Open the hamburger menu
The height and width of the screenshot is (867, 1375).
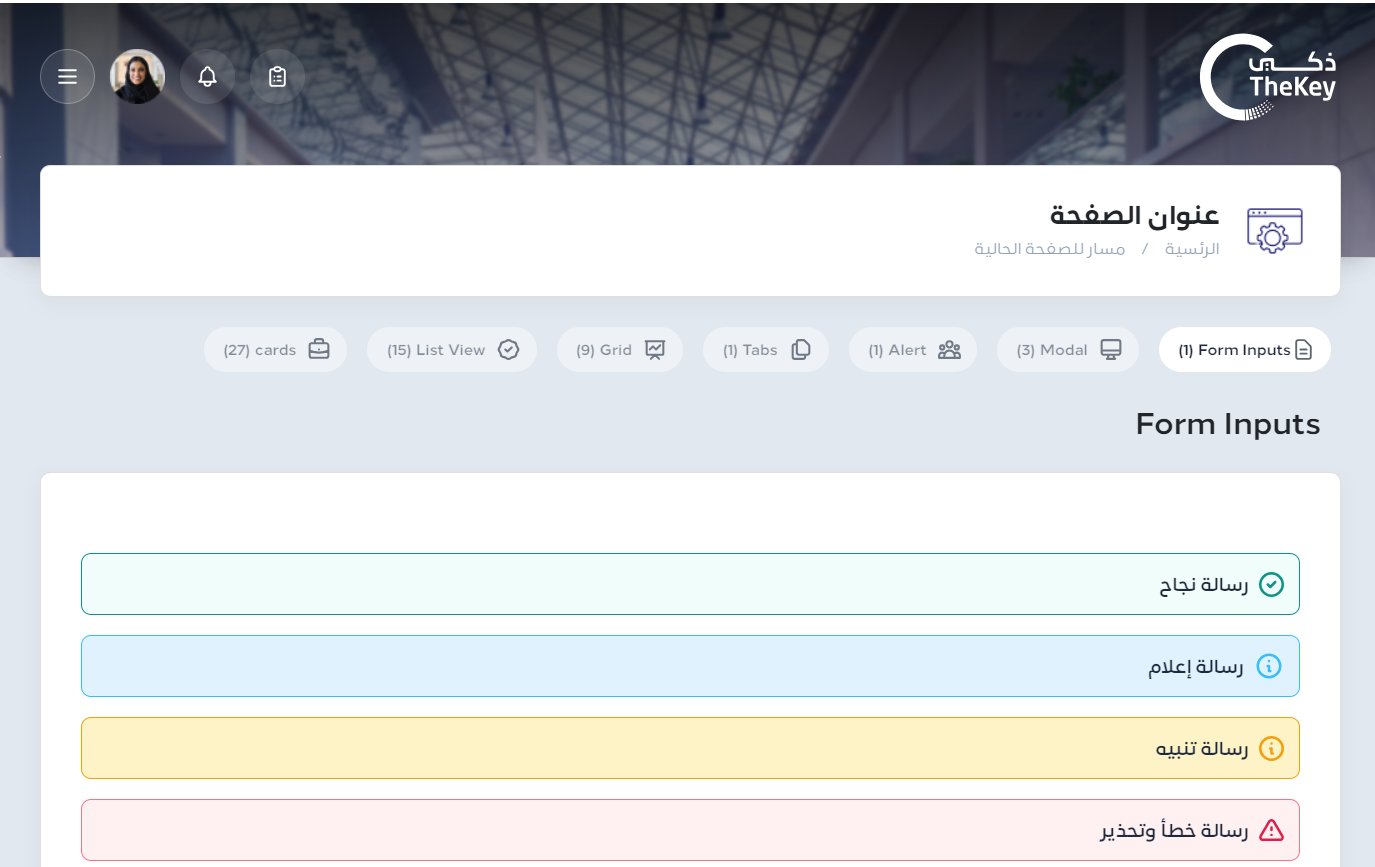(67, 77)
